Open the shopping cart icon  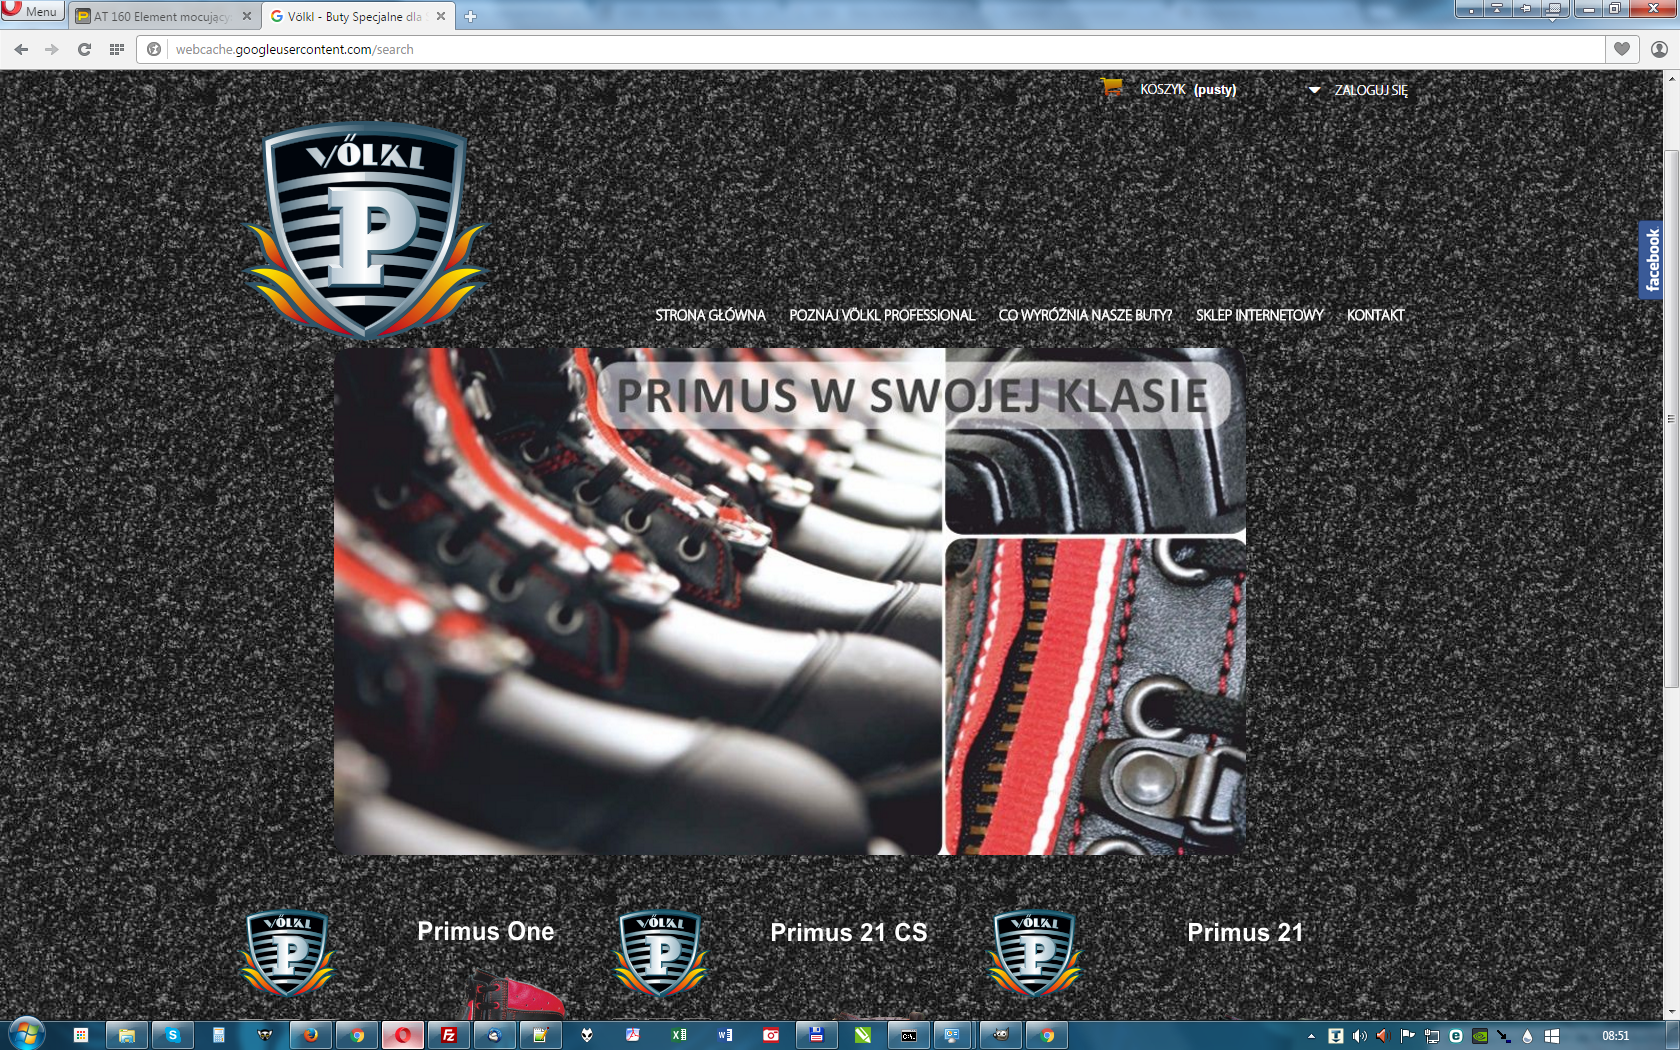(1111, 88)
